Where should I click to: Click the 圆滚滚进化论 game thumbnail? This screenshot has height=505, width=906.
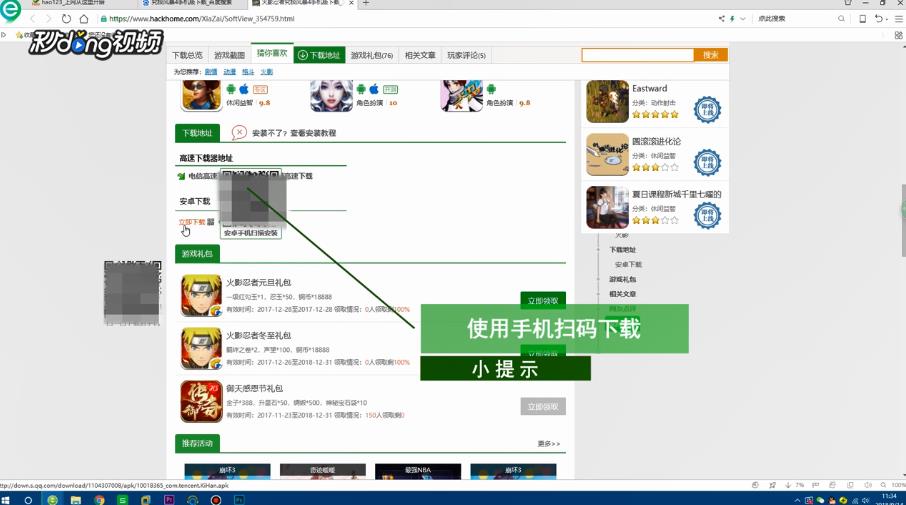[x=607, y=155]
